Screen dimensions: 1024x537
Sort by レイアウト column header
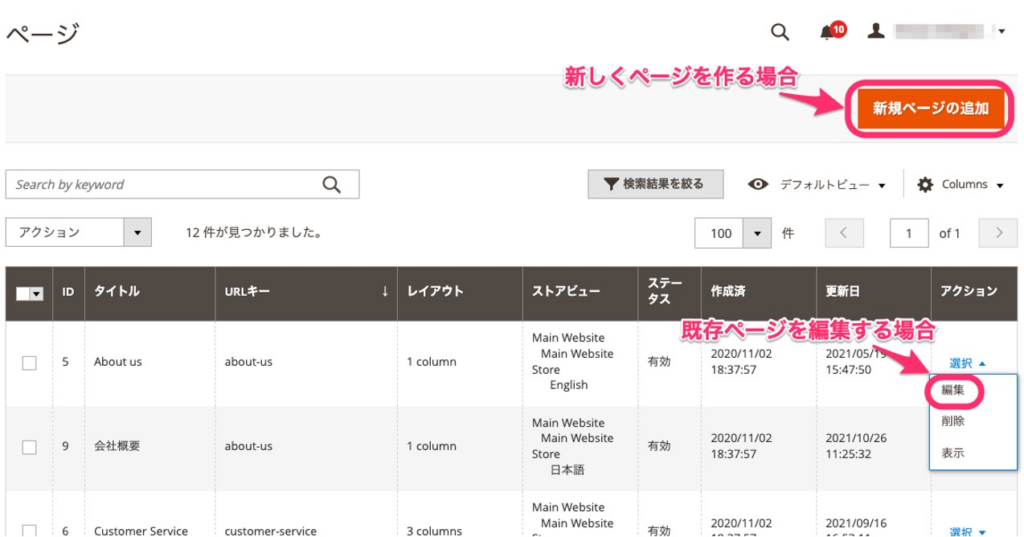click(x=460, y=292)
